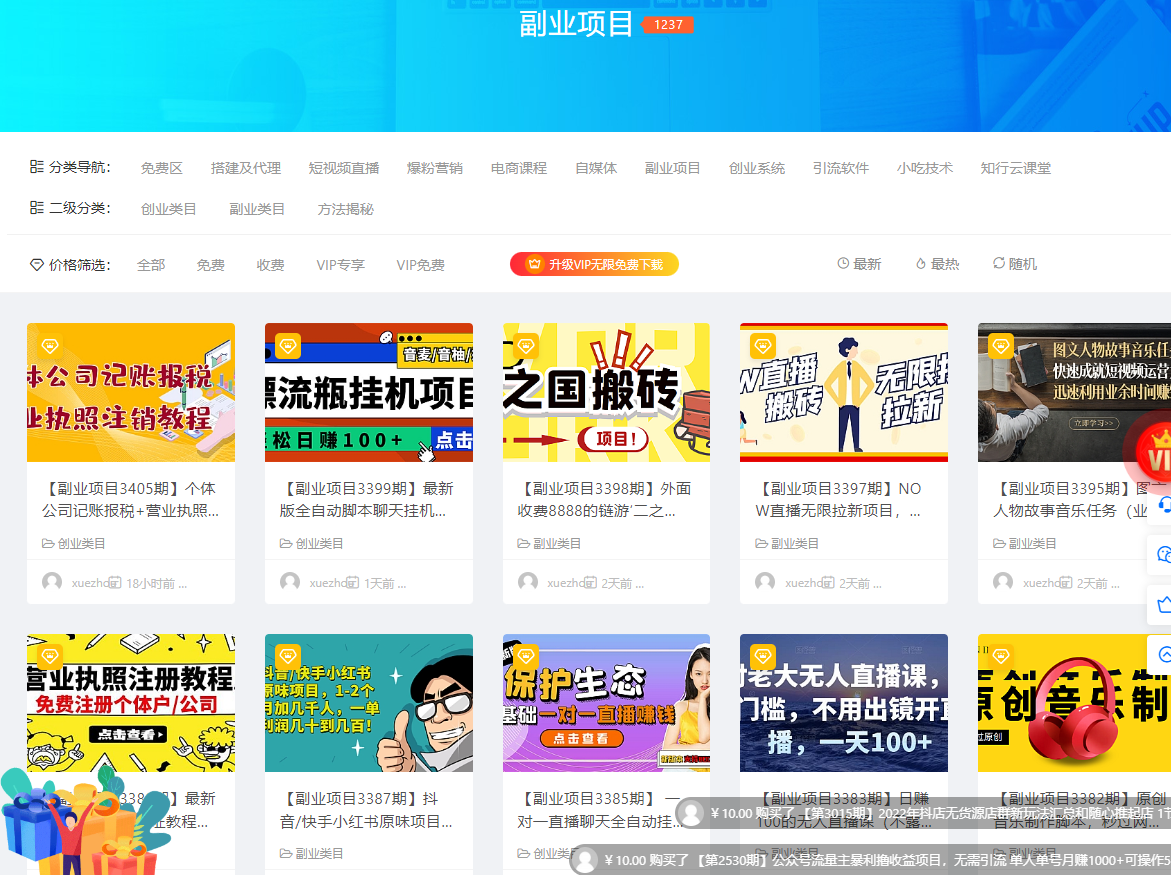
Task: Select the 免费 price filter
Action: 210,264
